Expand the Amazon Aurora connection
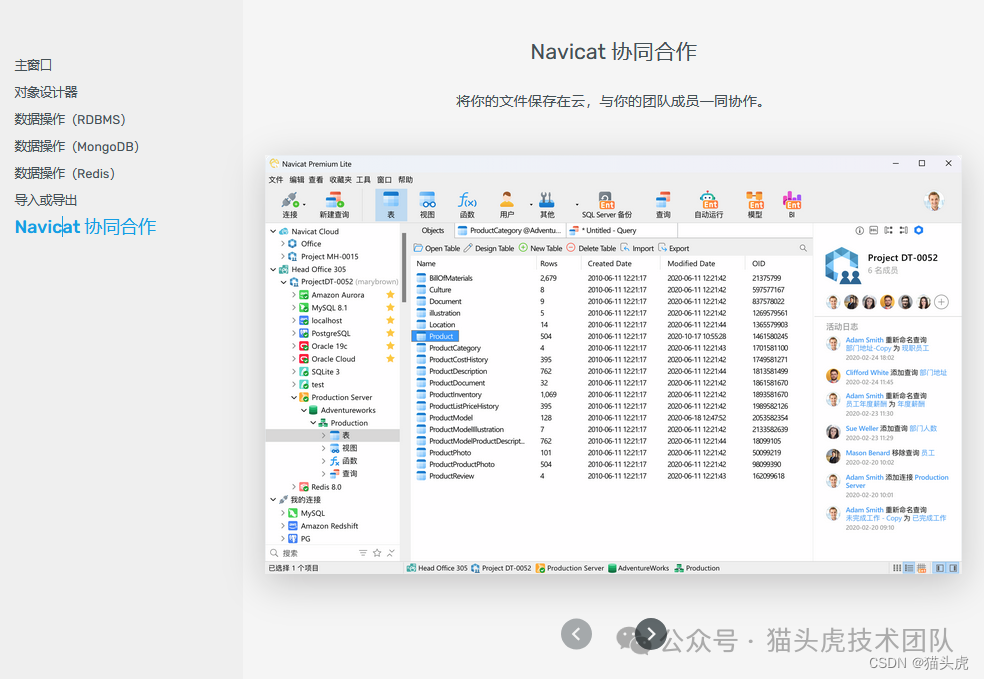The image size is (984, 679). click(293, 294)
